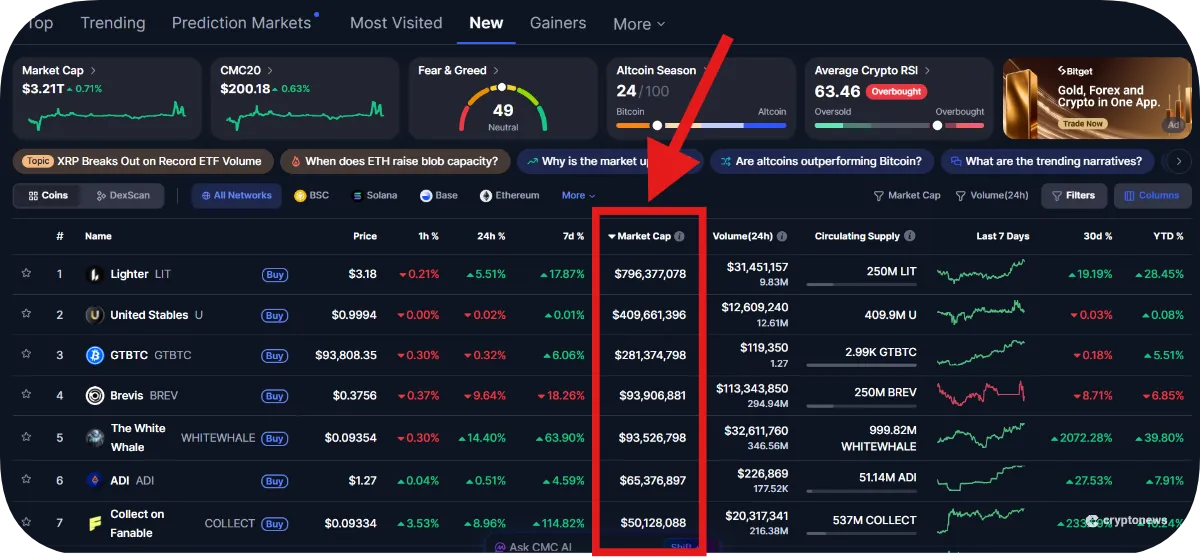The height and width of the screenshot is (557, 1200).
Task: Click Buy button for Brevis
Action: tap(275, 397)
